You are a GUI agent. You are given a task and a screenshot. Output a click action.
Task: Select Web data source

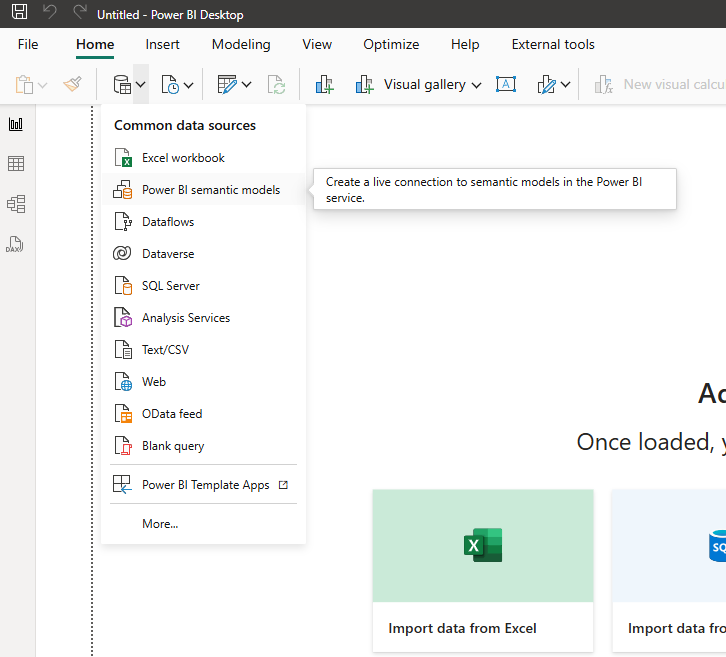pos(203,382)
